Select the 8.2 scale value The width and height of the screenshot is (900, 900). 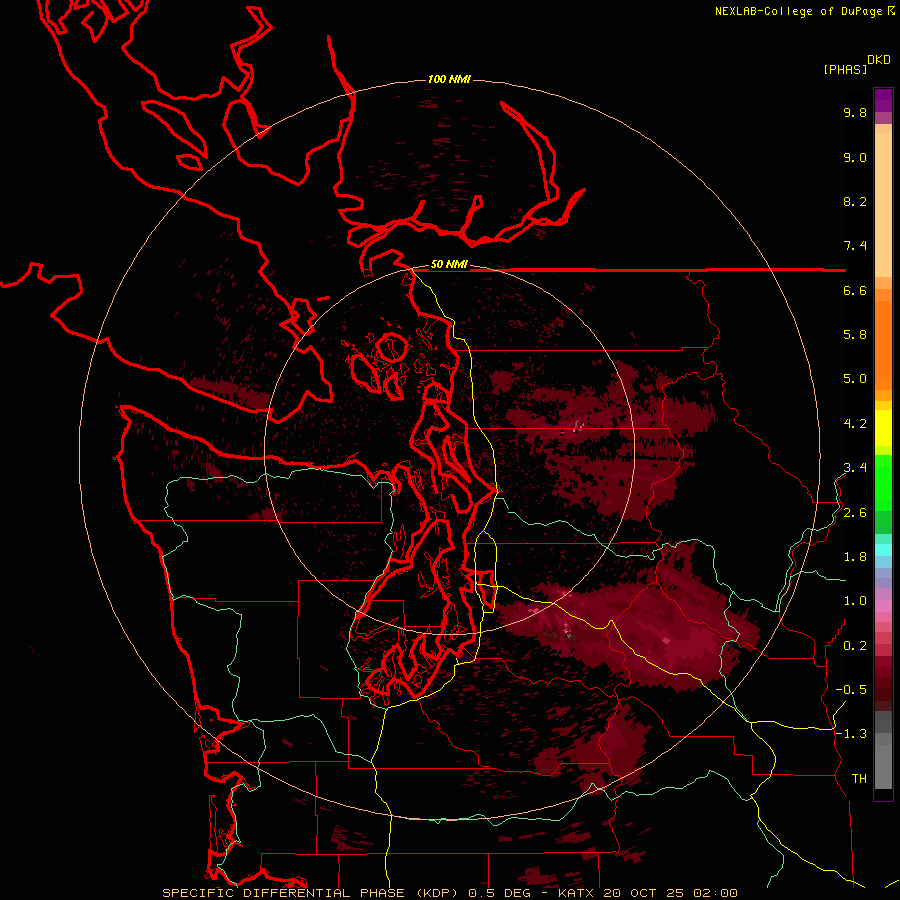(x=855, y=201)
